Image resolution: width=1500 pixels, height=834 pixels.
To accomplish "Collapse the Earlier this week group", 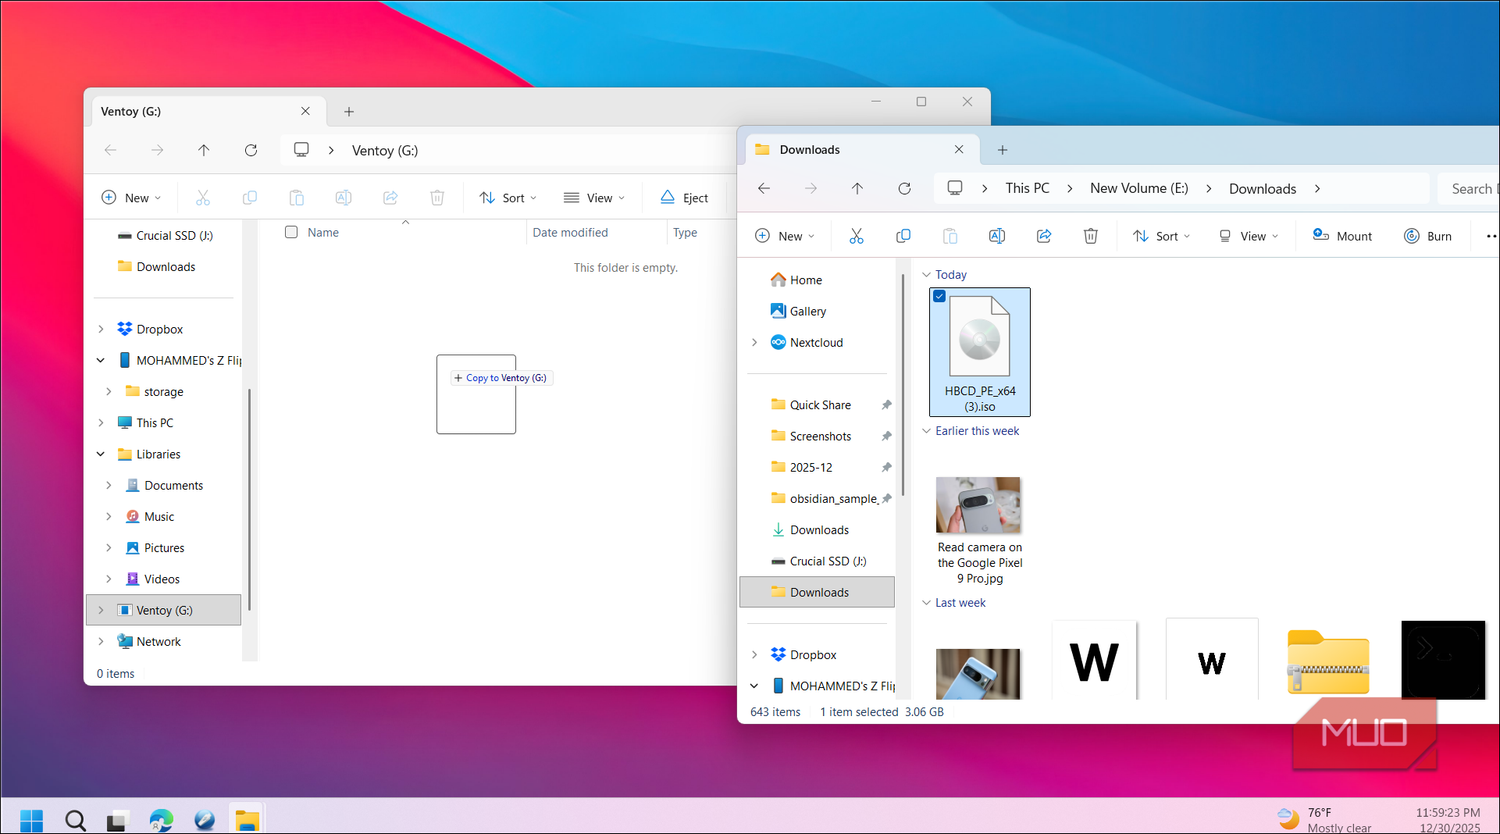I will (x=926, y=431).
